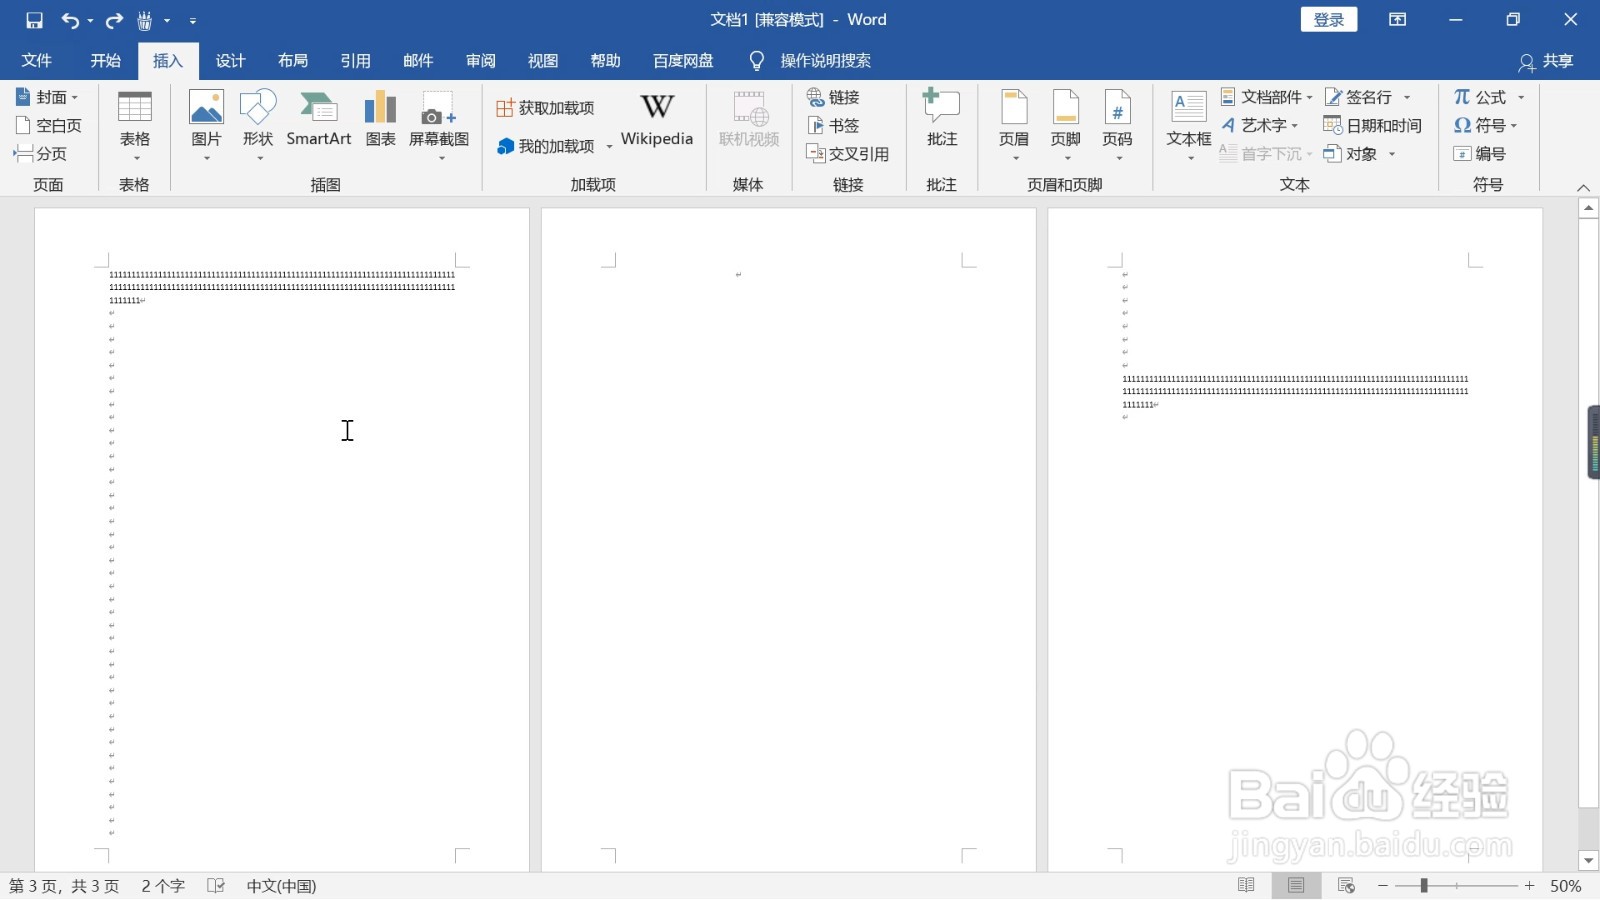Image resolution: width=1600 pixels, height=900 pixels.
Task: Expand the object (对象) dropdown
Action: coord(1392,153)
